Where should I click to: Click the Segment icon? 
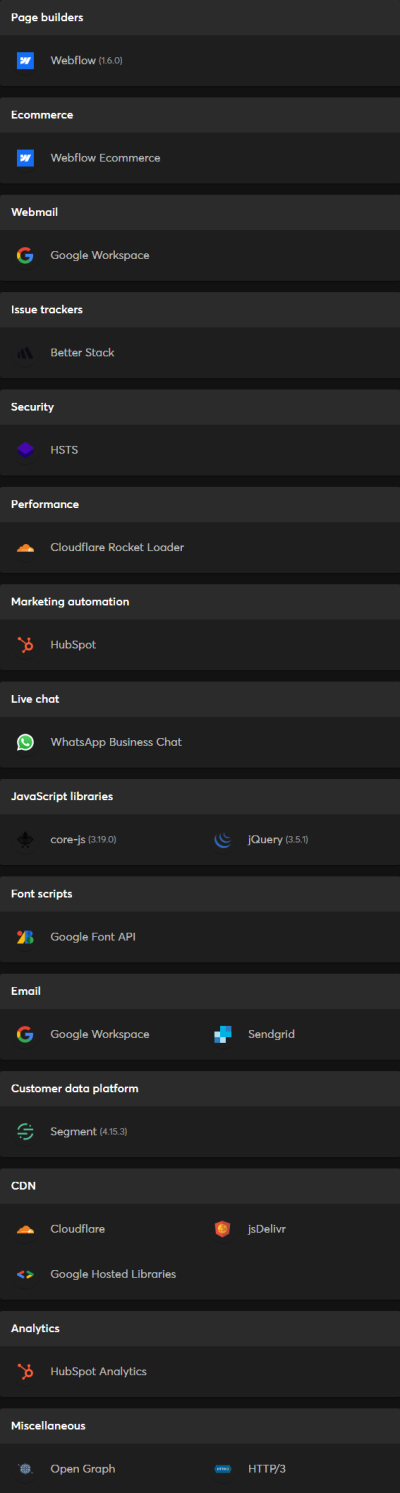tap(26, 1132)
